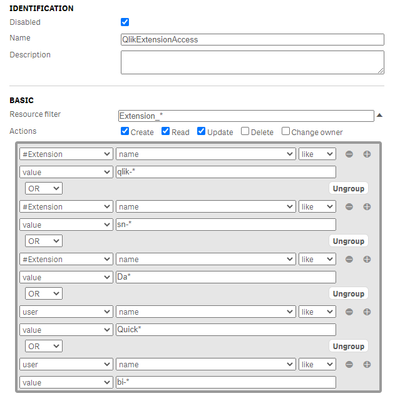This screenshot has height=399, width=400.
Task: Edit the Resource filter field Extension_*
Action: 246,116
